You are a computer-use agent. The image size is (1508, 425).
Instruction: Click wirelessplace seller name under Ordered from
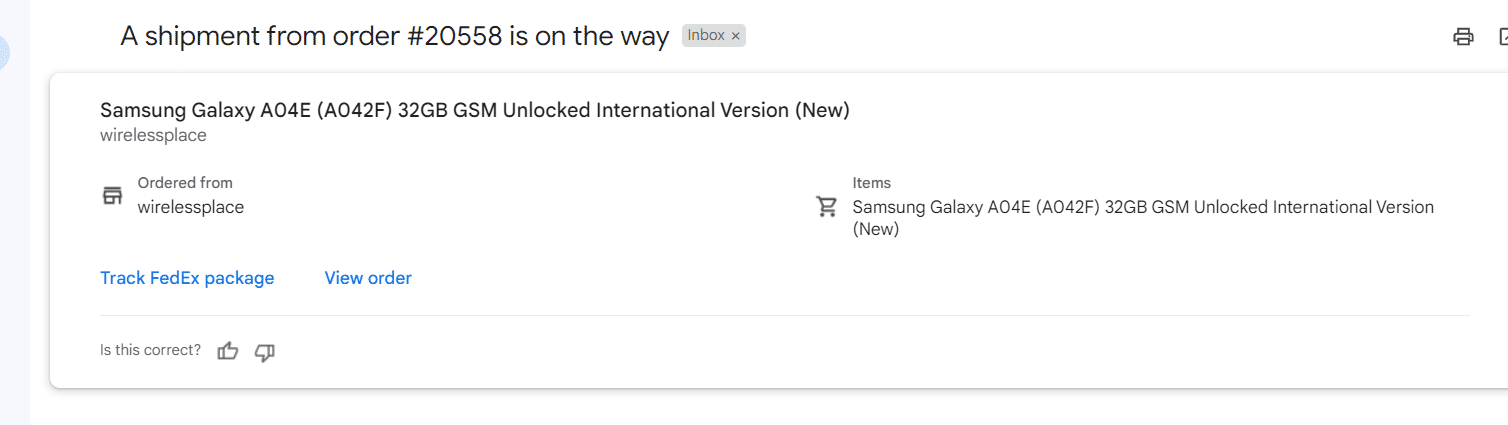tap(190, 207)
